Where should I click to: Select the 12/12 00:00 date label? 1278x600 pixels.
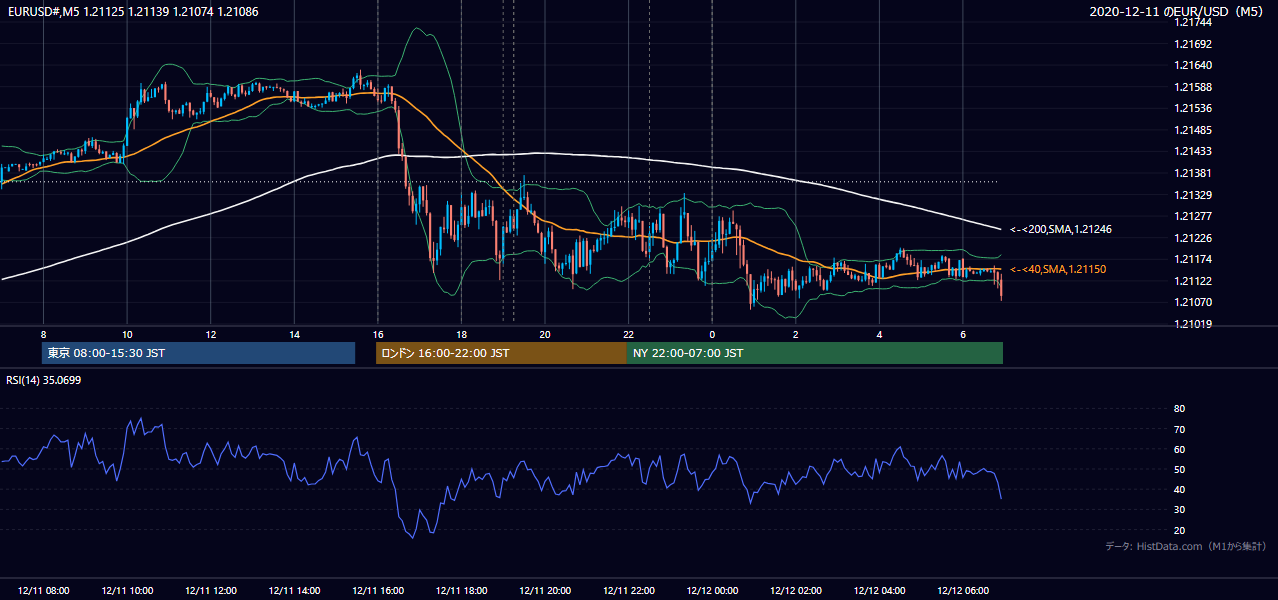pos(712,591)
